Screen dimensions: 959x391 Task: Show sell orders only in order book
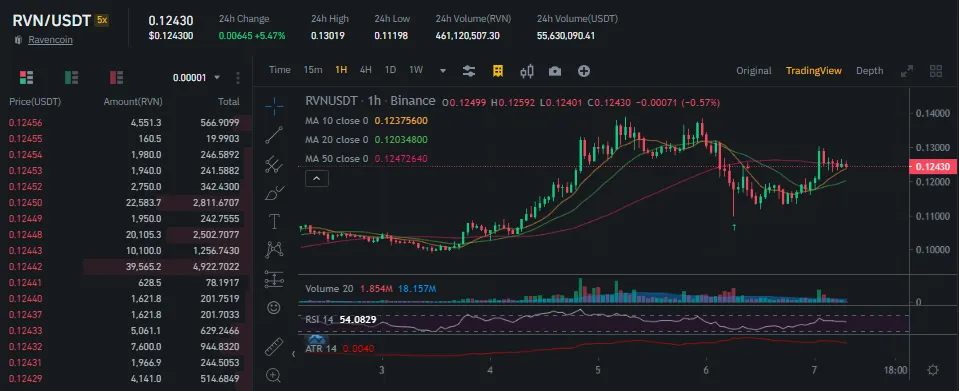[x=116, y=78]
